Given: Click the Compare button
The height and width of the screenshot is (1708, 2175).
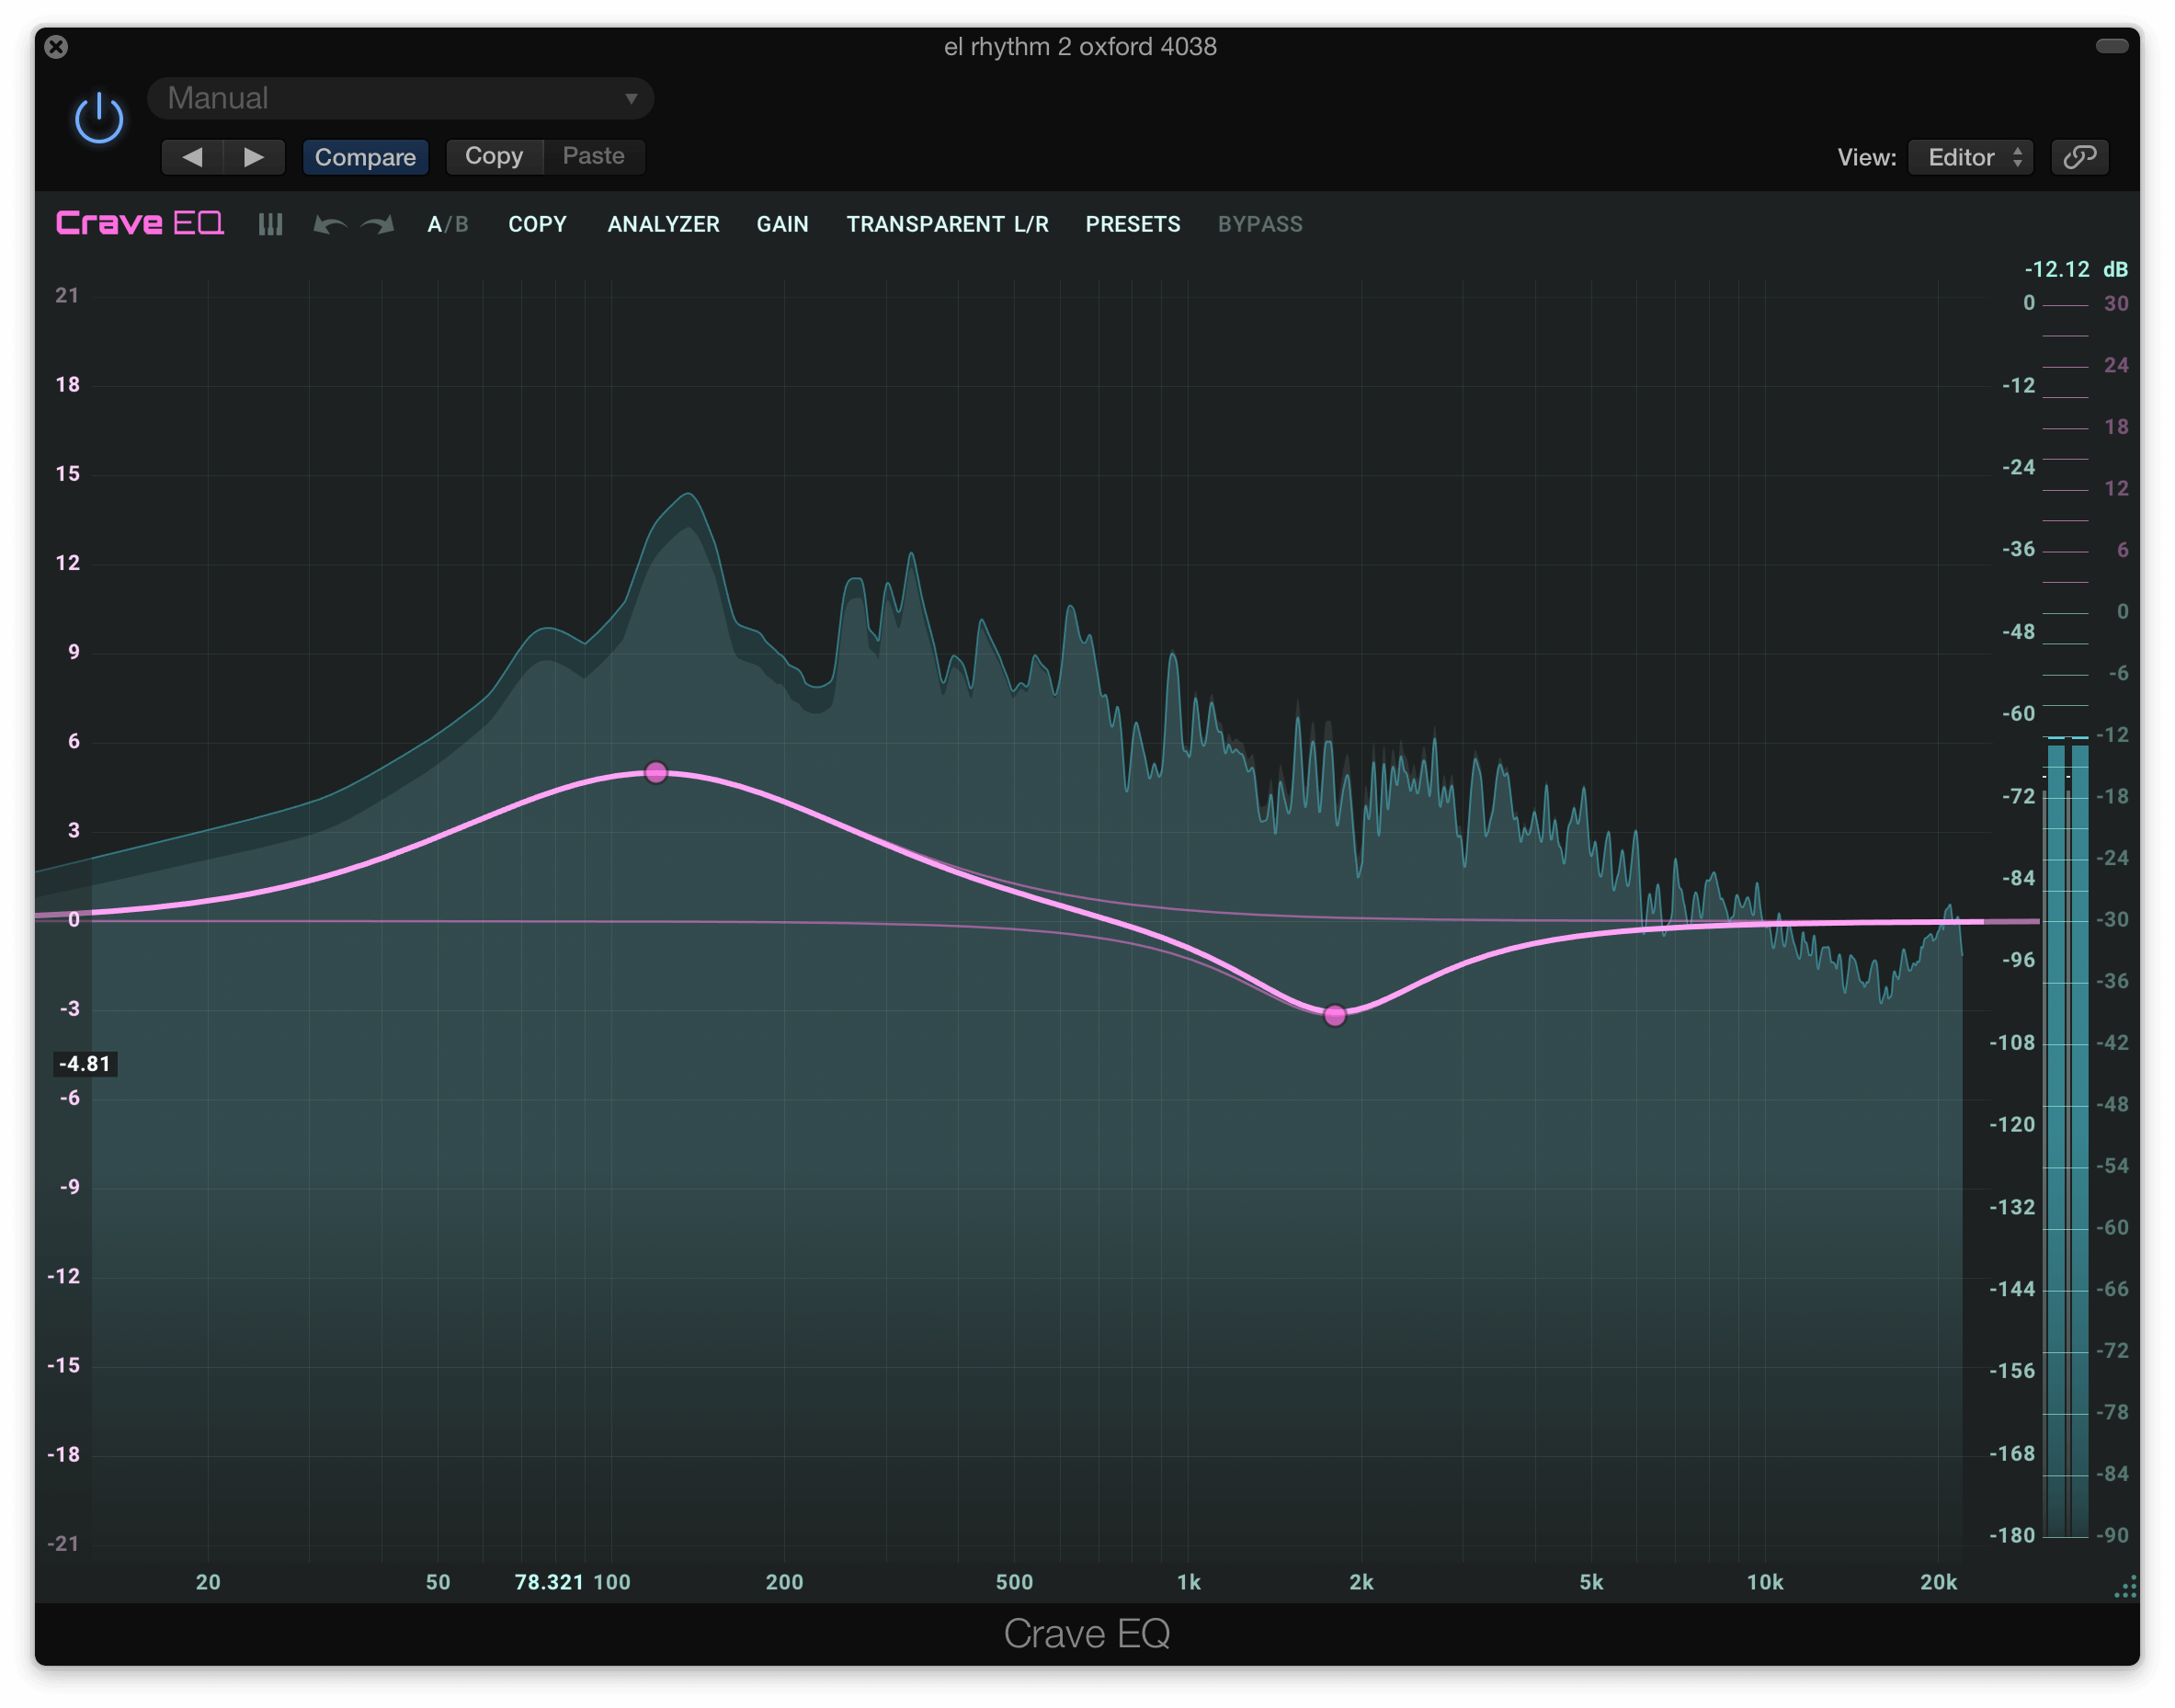Looking at the screenshot, I should tap(365, 157).
